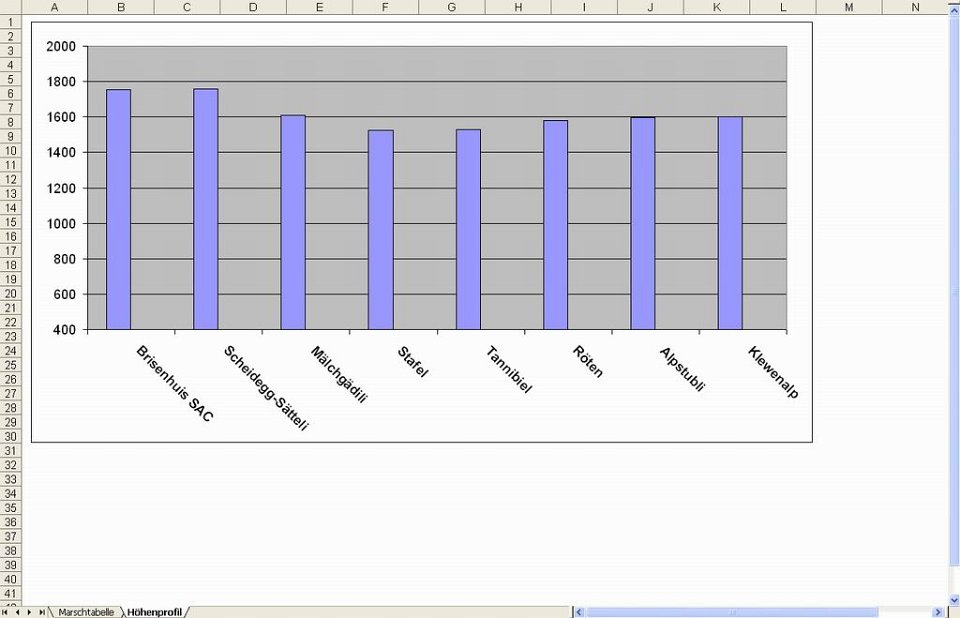This screenshot has height=618, width=960.
Task: Click vertical scrollbar down arrow
Action: click(x=954, y=600)
